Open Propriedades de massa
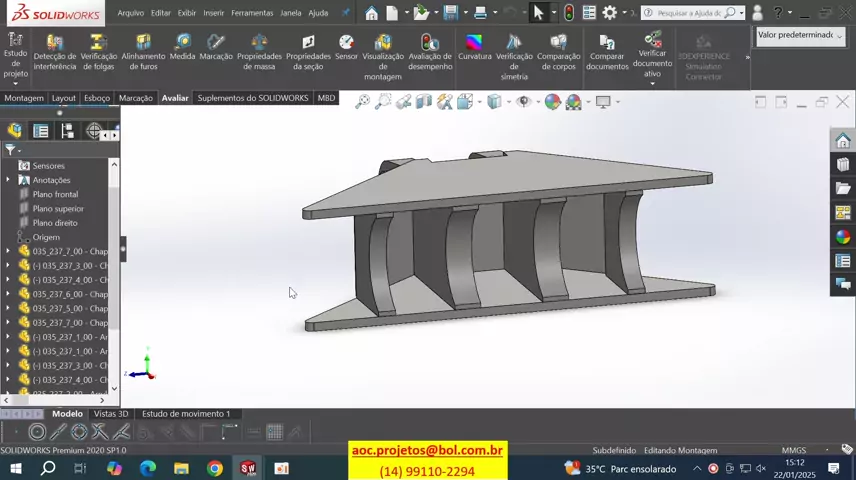 [x=259, y=49]
